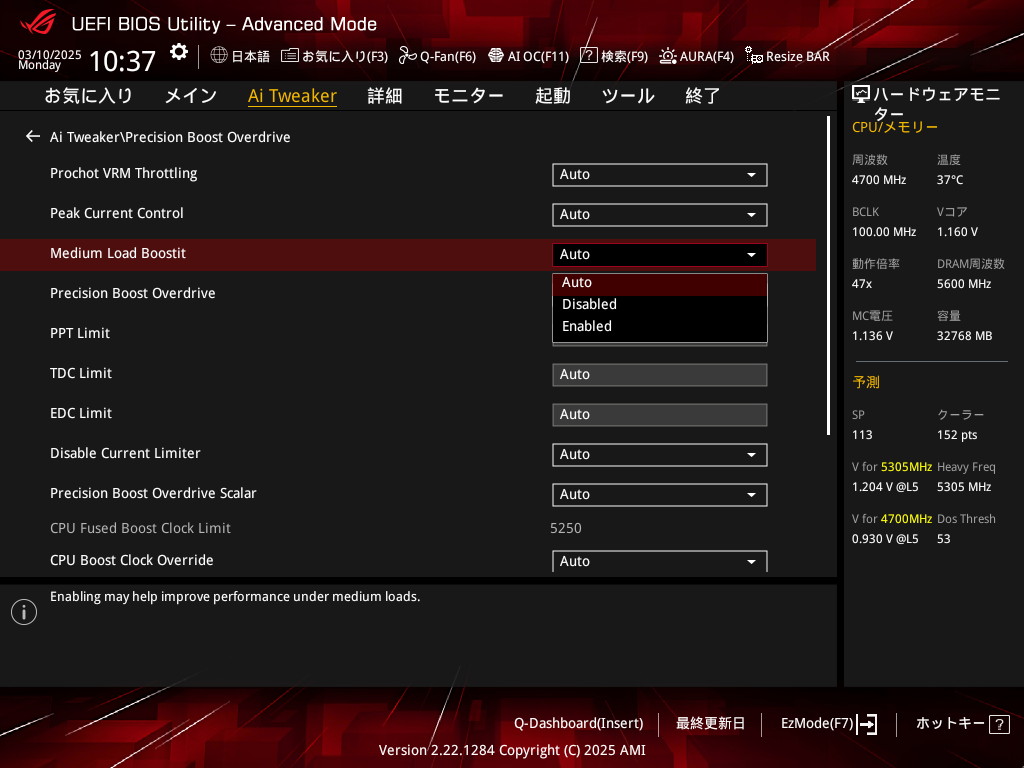Image resolution: width=1024 pixels, height=768 pixels.
Task: Choose Auto in the open dropdown list
Action: click(660, 283)
